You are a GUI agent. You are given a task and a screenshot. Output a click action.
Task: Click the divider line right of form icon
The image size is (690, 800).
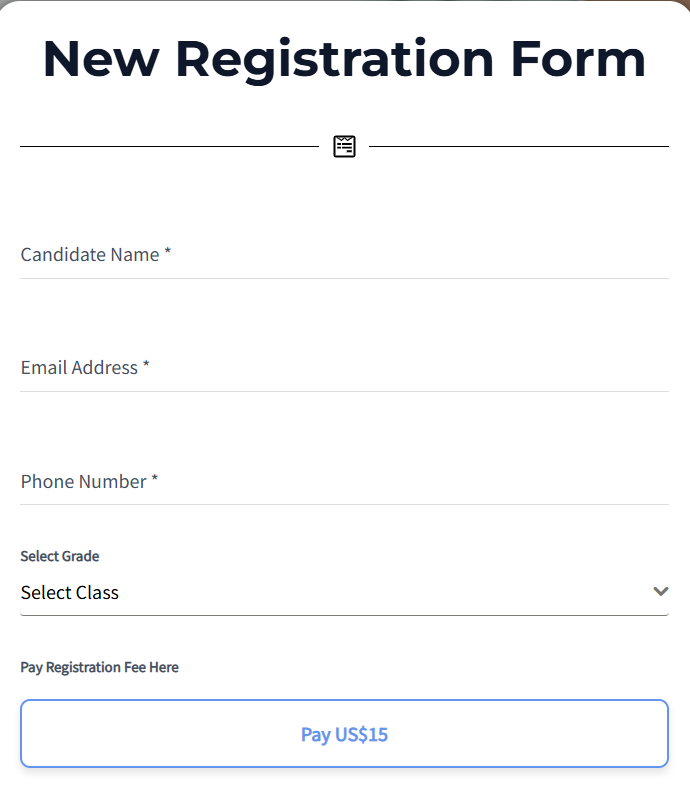[x=518, y=147]
